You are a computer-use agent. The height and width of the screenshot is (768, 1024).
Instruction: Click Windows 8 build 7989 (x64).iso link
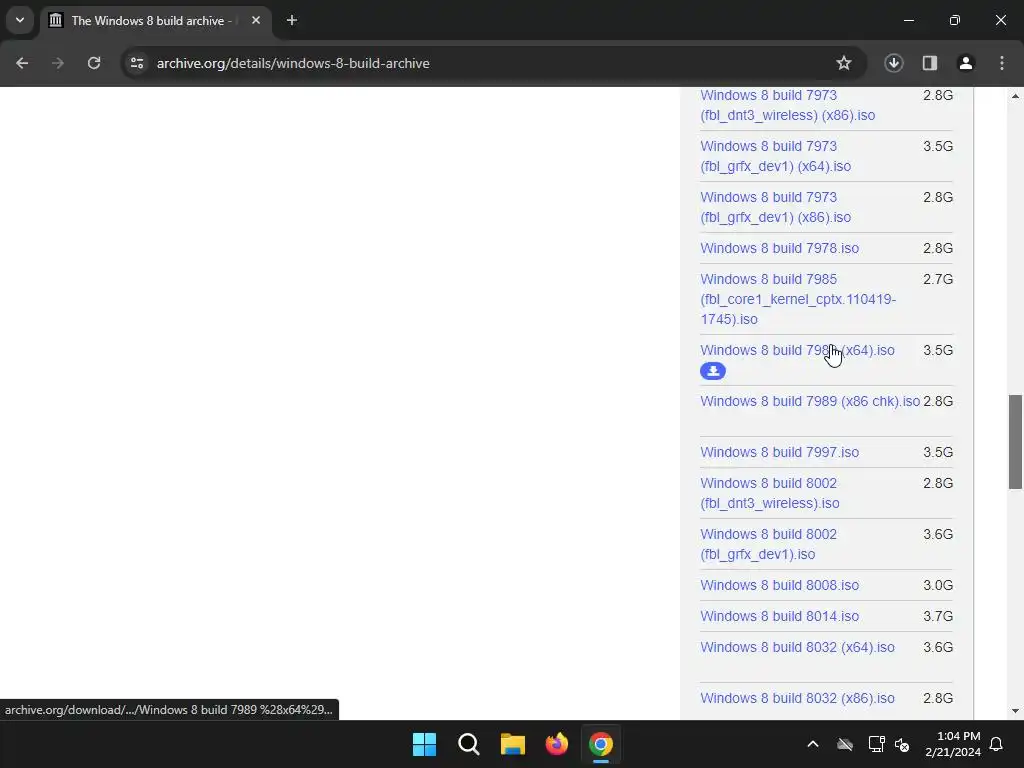797,350
